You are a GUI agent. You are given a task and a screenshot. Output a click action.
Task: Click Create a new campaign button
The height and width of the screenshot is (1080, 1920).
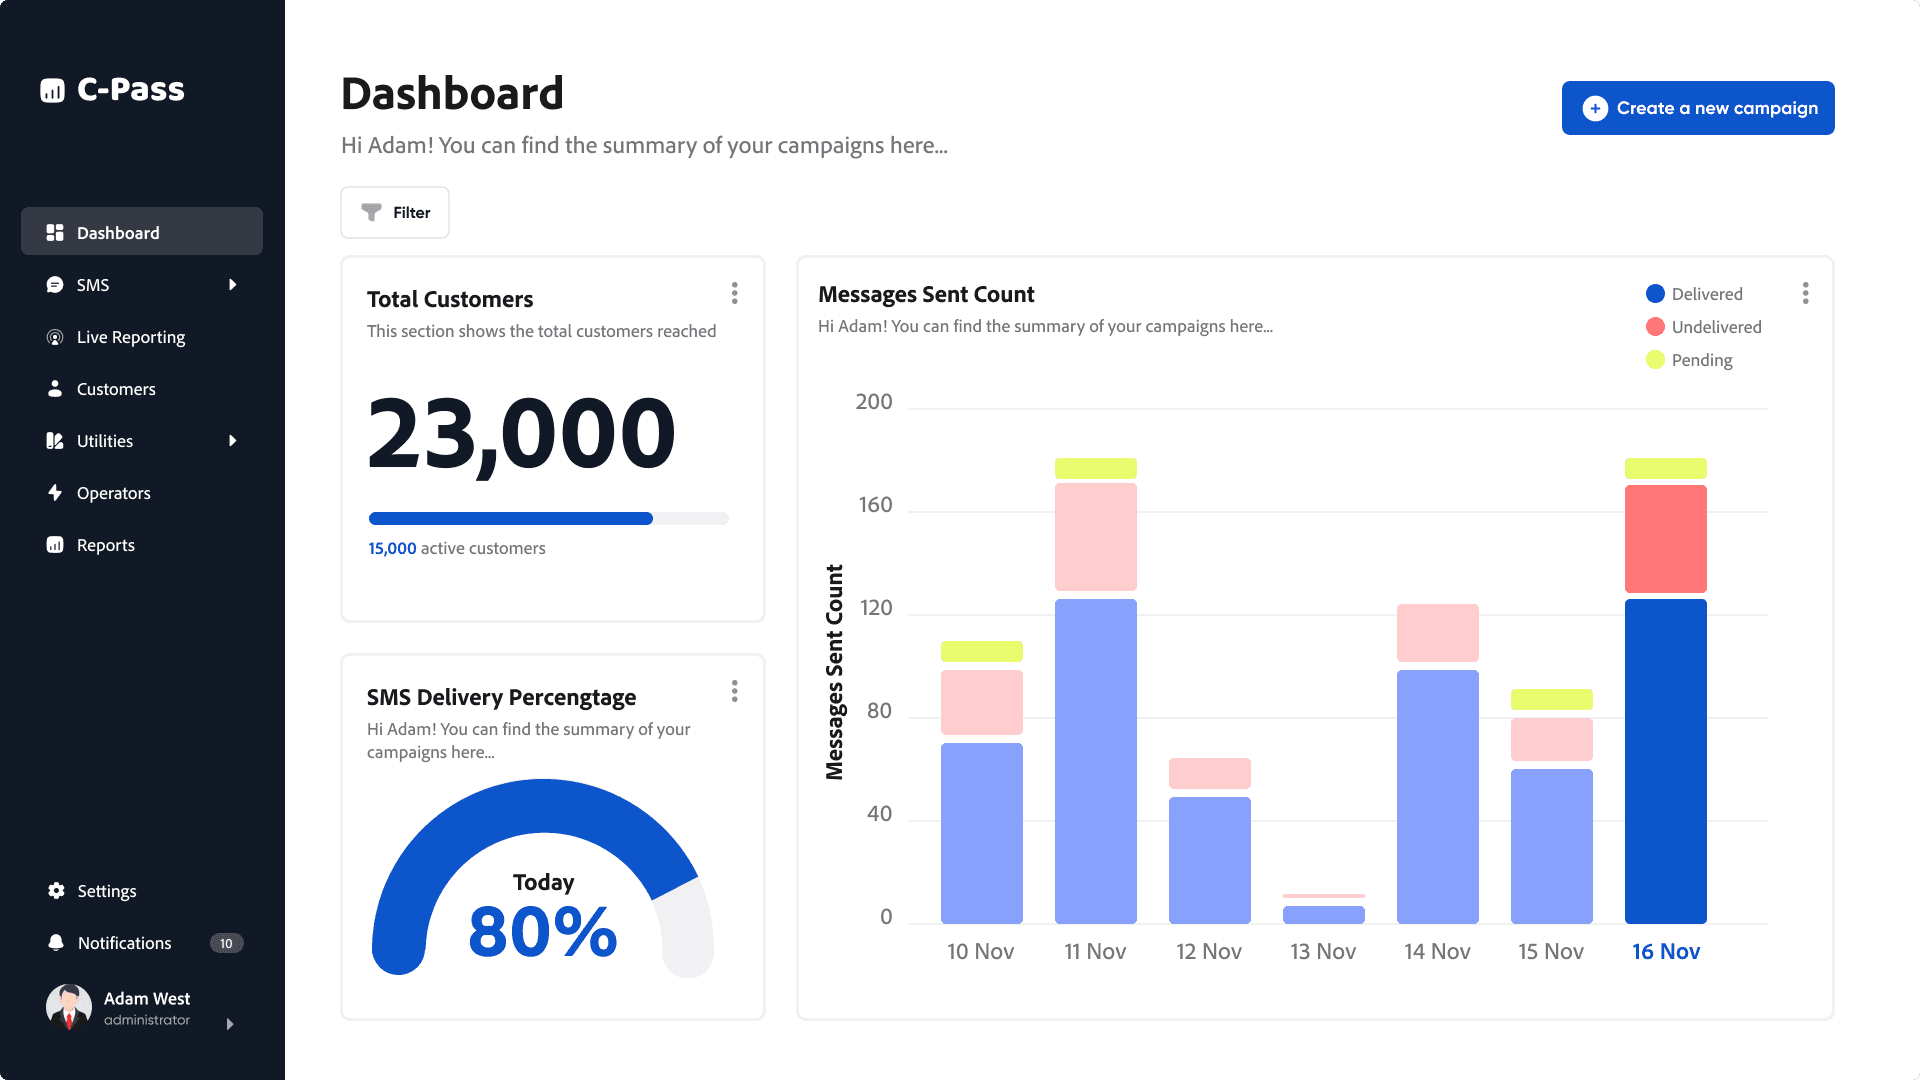coord(1697,108)
